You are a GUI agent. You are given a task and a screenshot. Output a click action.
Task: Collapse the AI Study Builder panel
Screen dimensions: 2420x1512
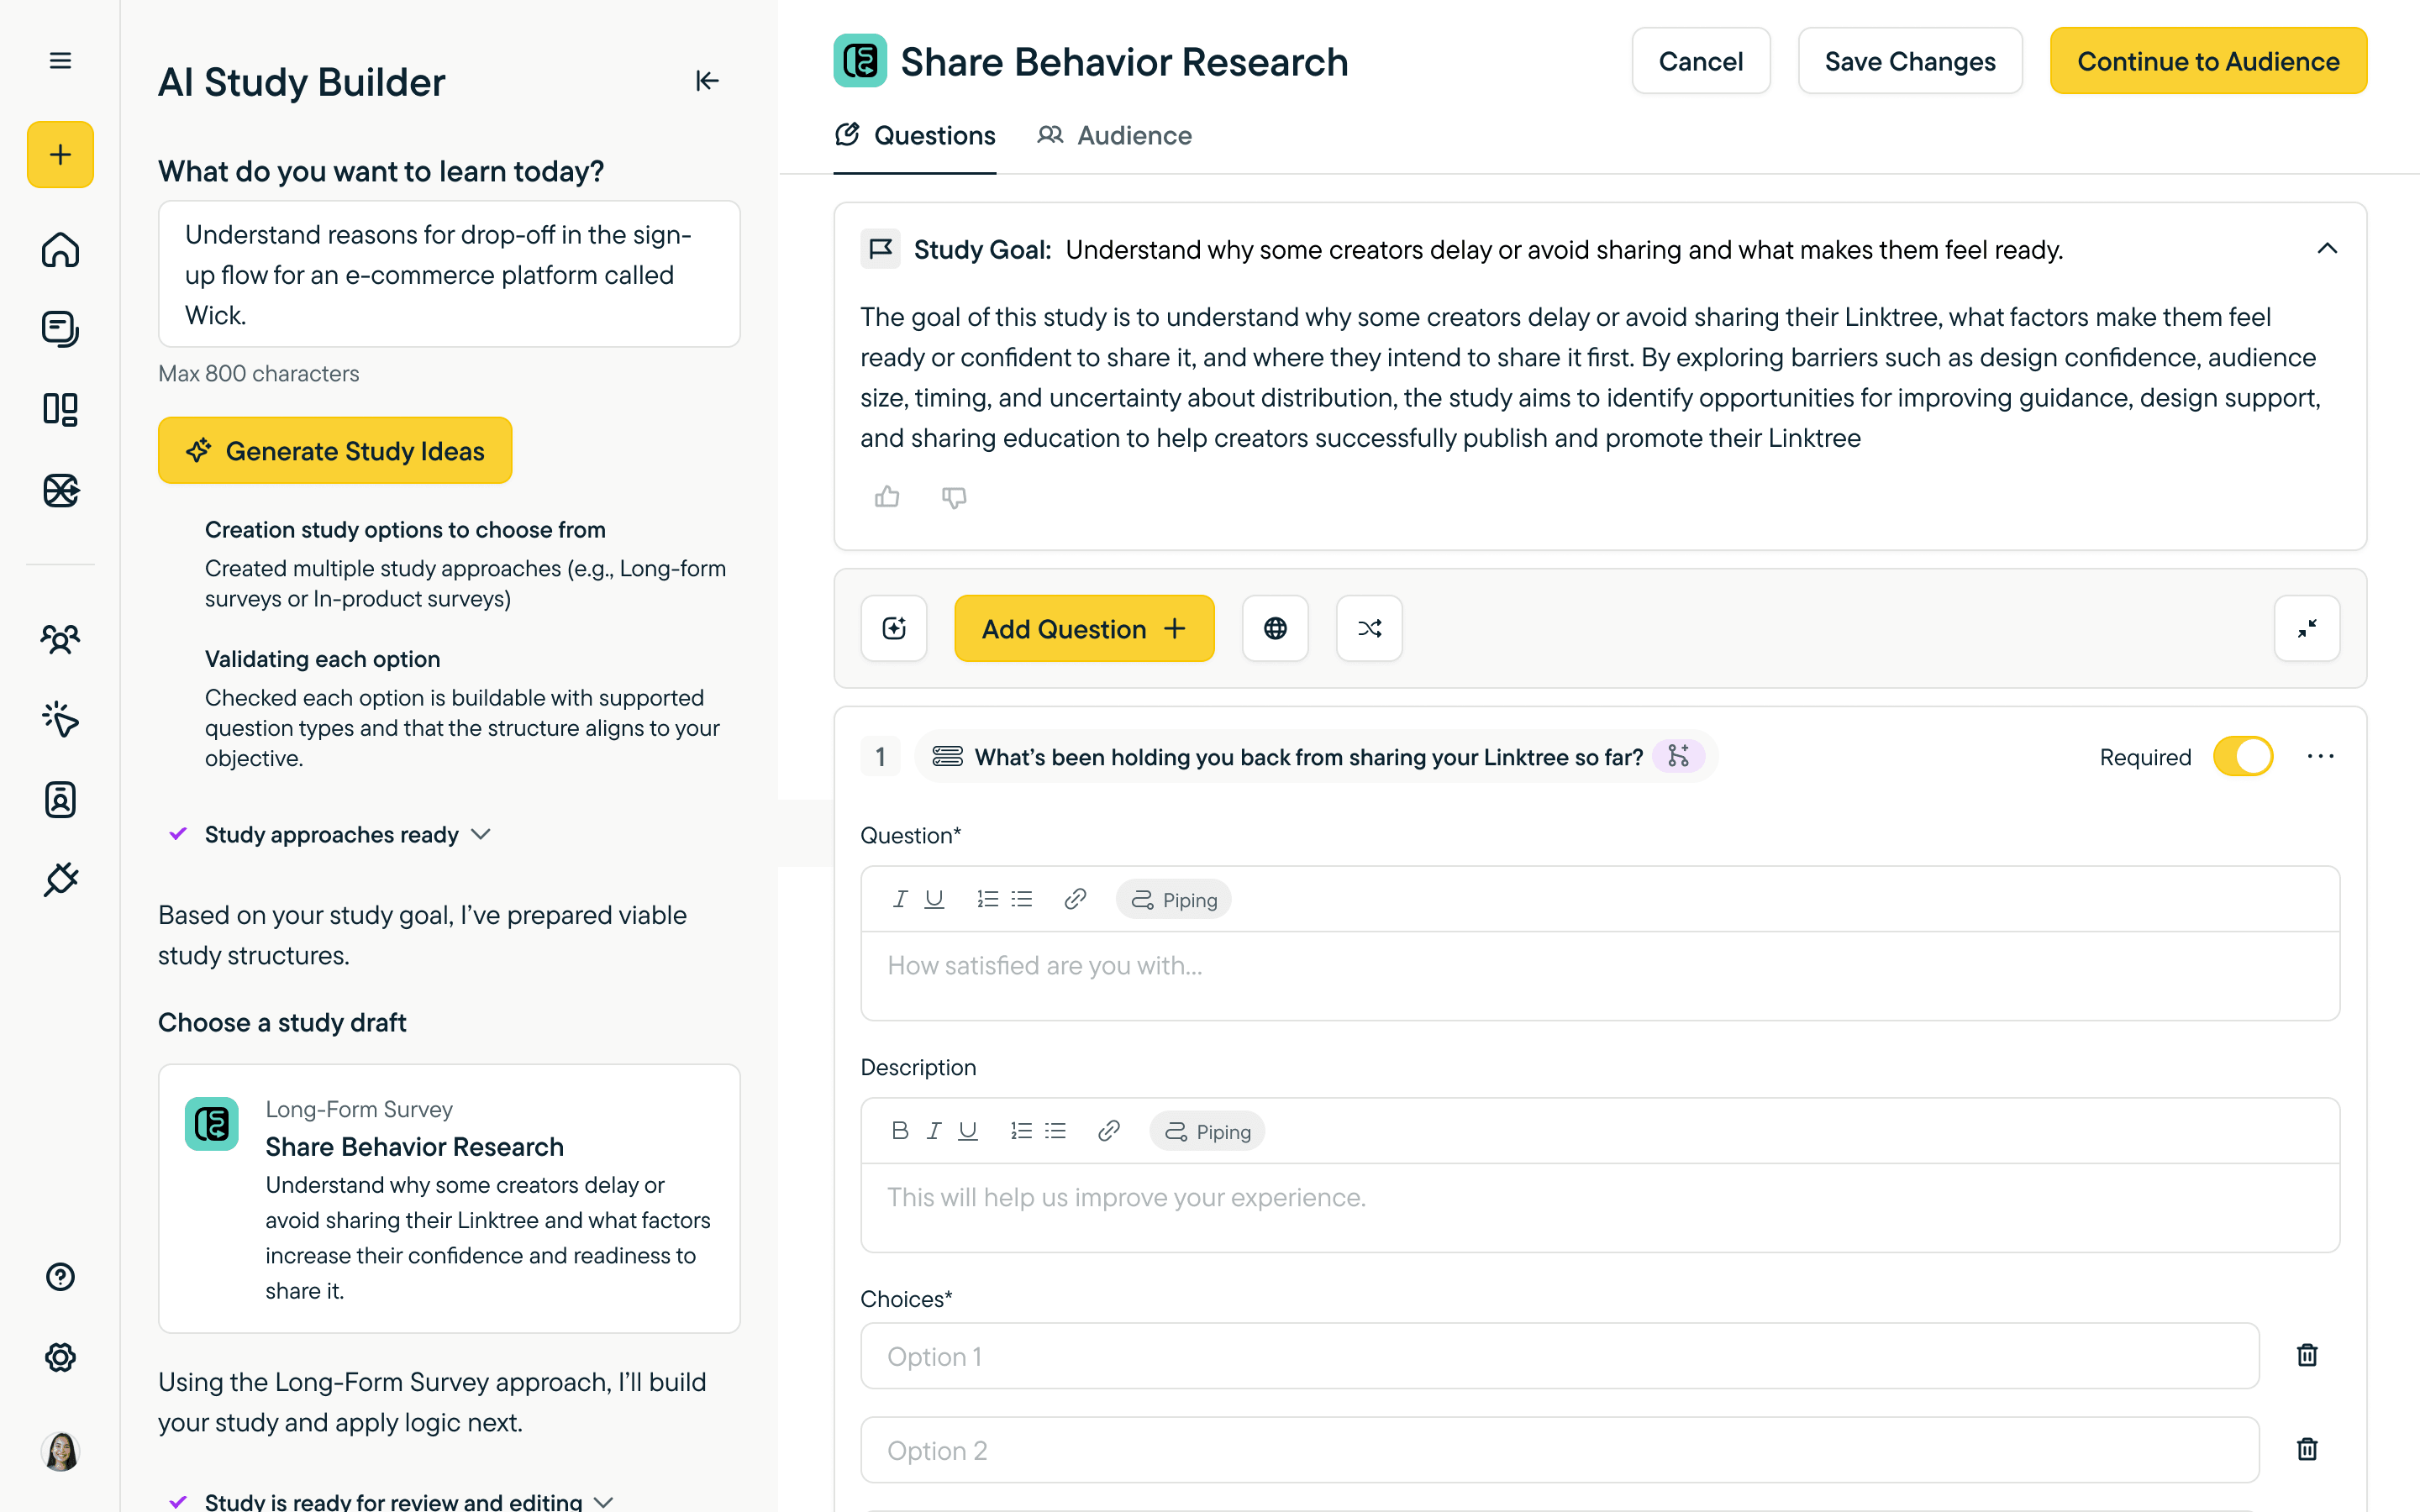click(x=707, y=81)
